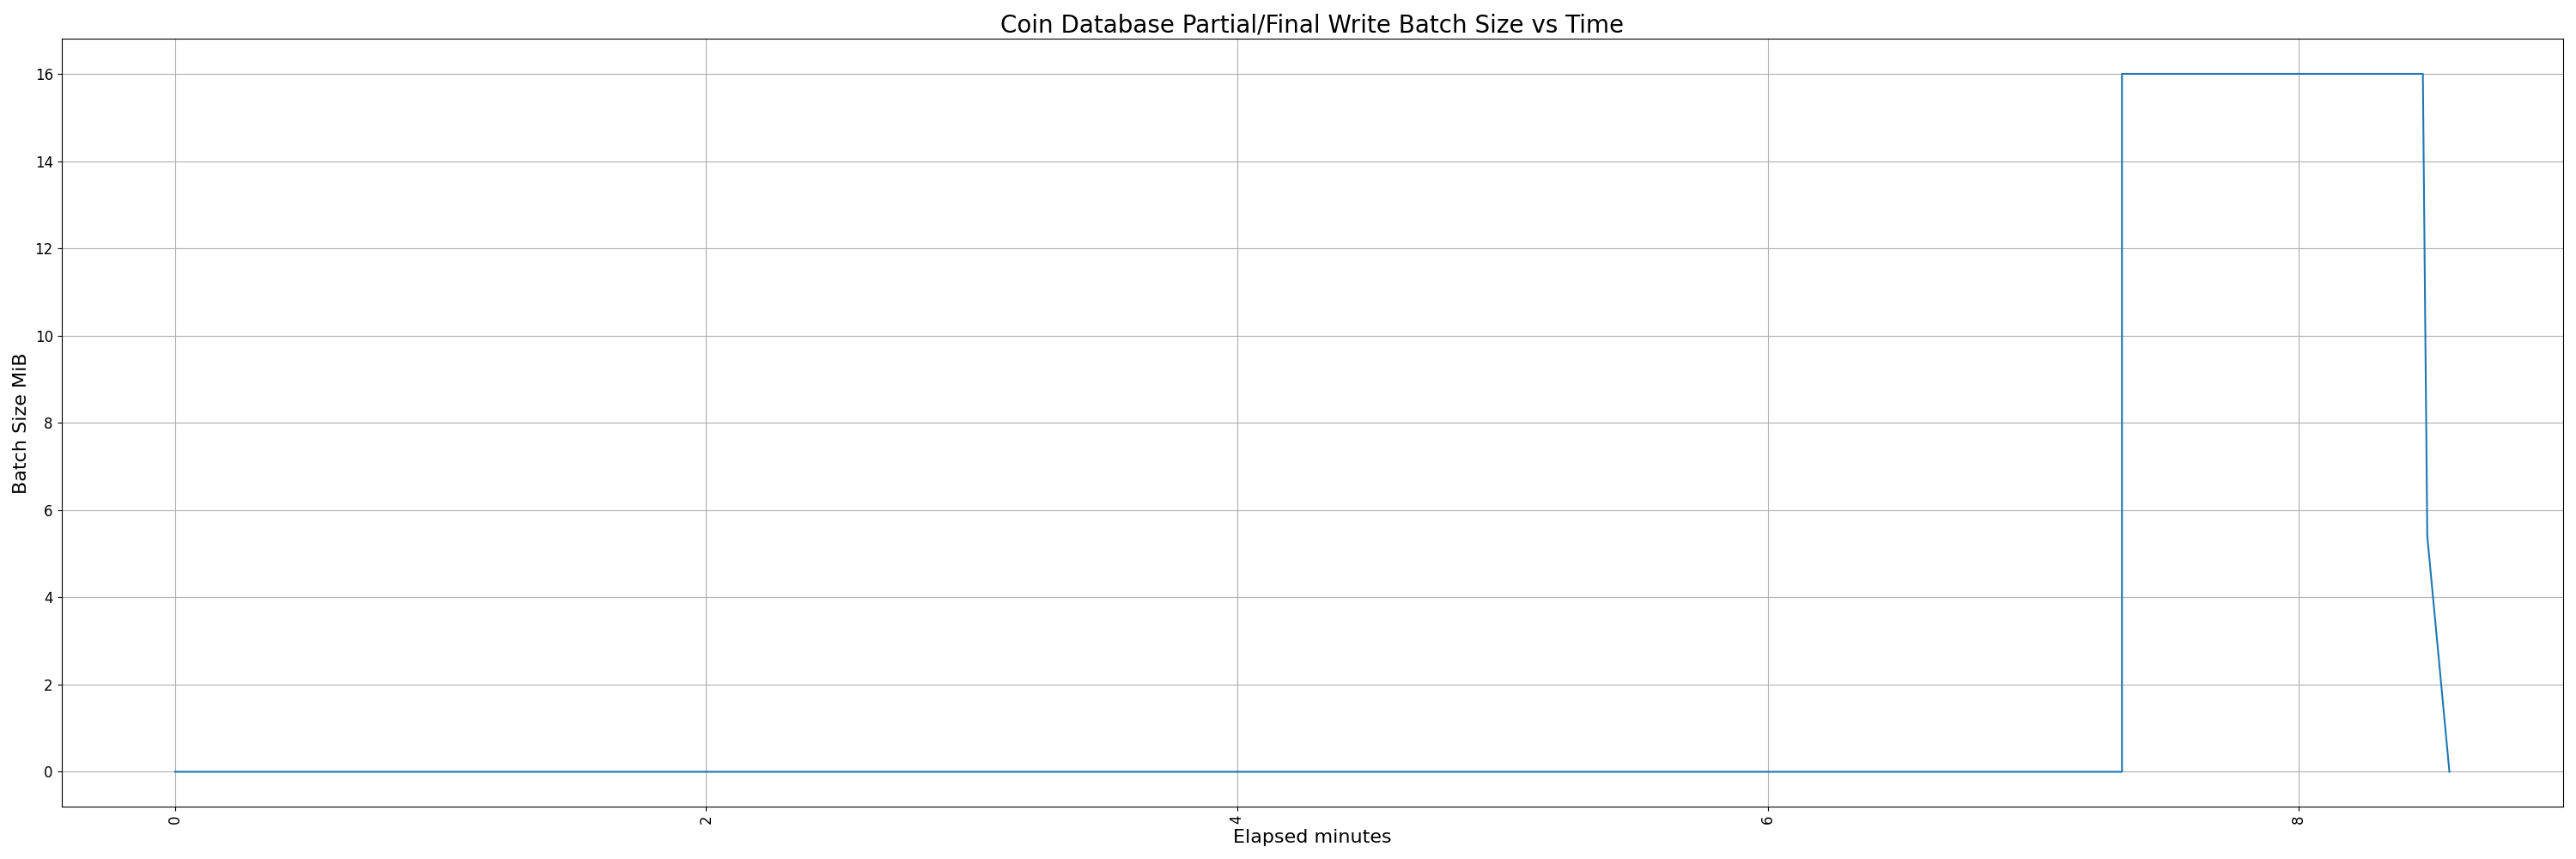Image resolution: width=2576 pixels, height=859 pixels.
Task: Click the y-axis tick label 6
Action: [47, 511]
